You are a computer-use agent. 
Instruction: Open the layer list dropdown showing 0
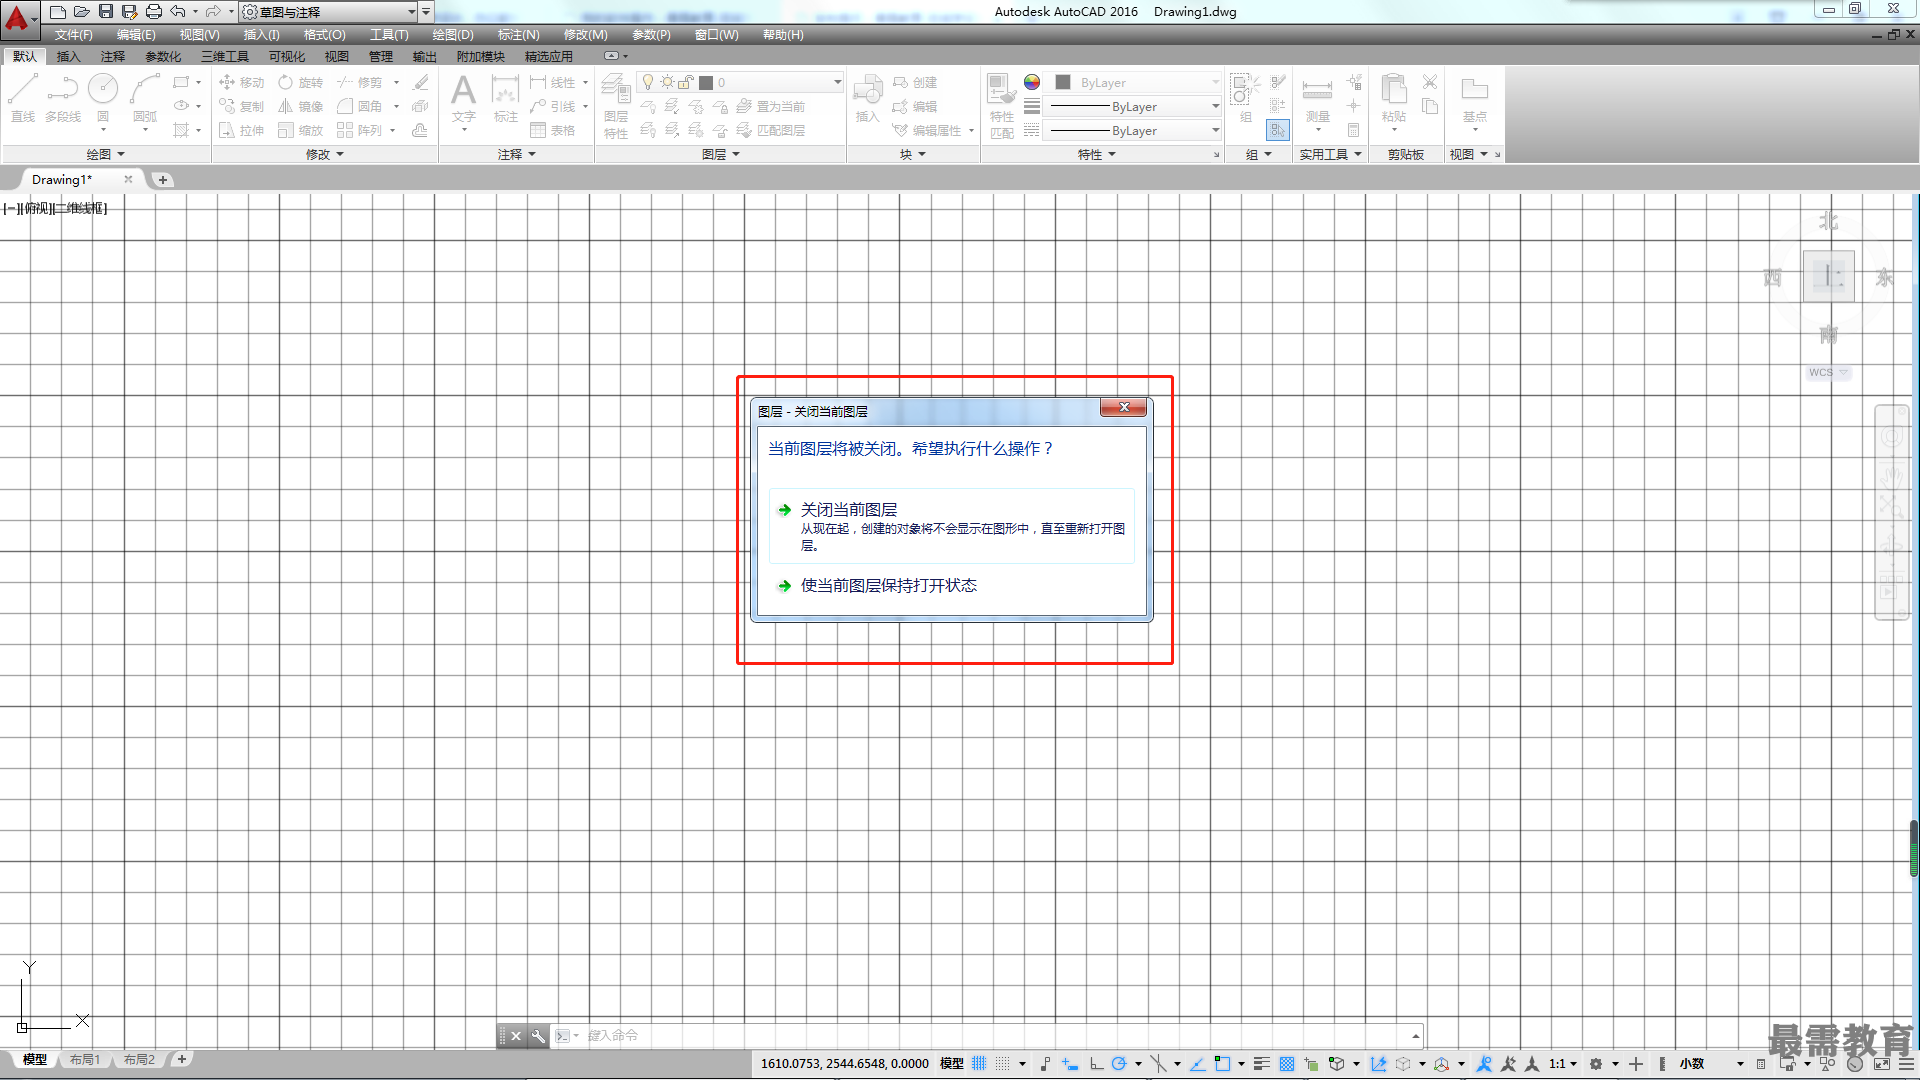[x=741, y=82]
